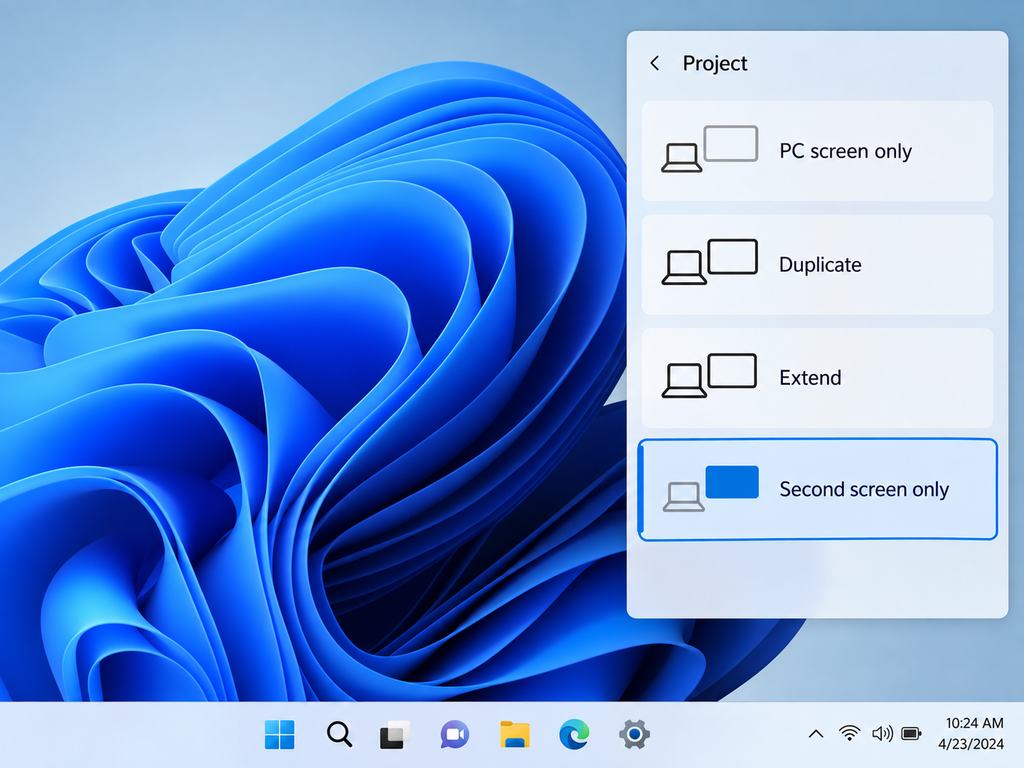This screenshot has width=1024, height=768.
Task: Launch Microsoft Edge from taskbar
Action: click(x=574, y=735)
